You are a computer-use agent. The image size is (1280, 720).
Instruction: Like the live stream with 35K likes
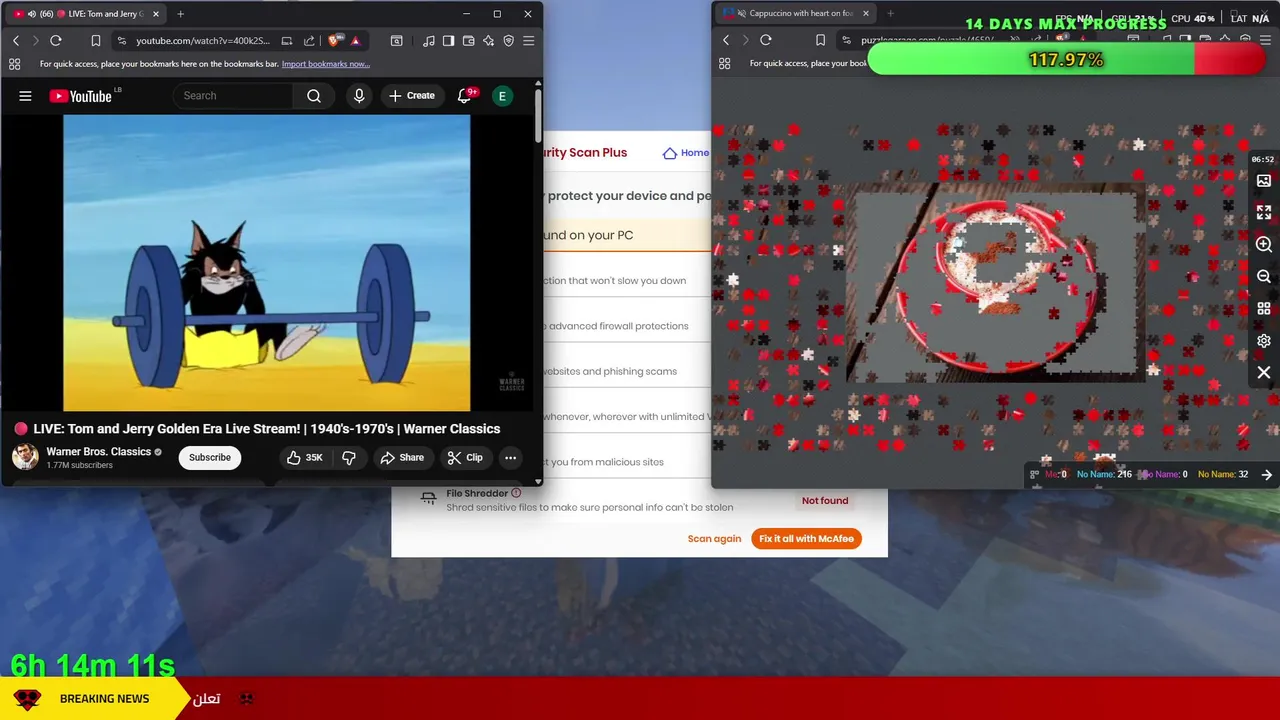[305, 458]
